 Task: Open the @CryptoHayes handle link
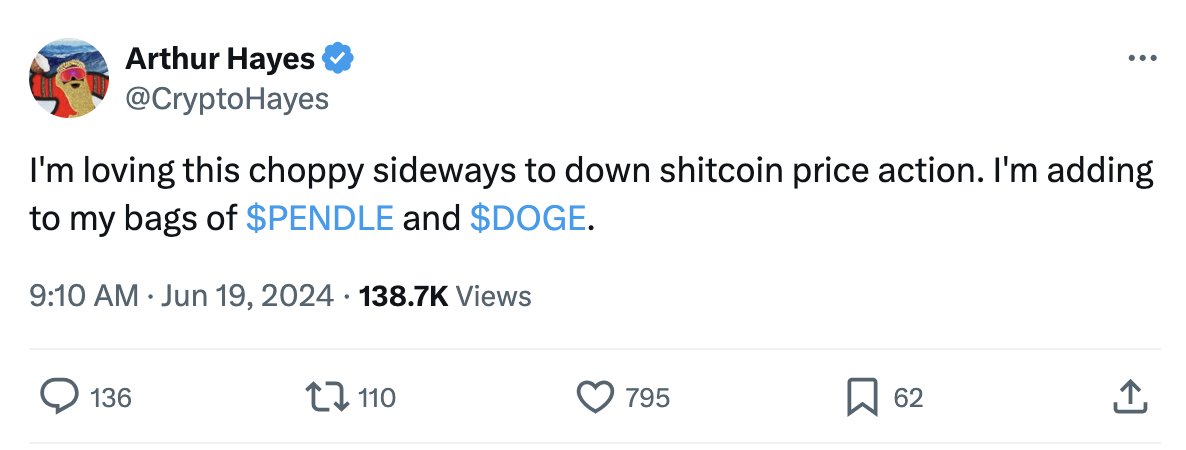pyautogui.click(x=227, y=98)
